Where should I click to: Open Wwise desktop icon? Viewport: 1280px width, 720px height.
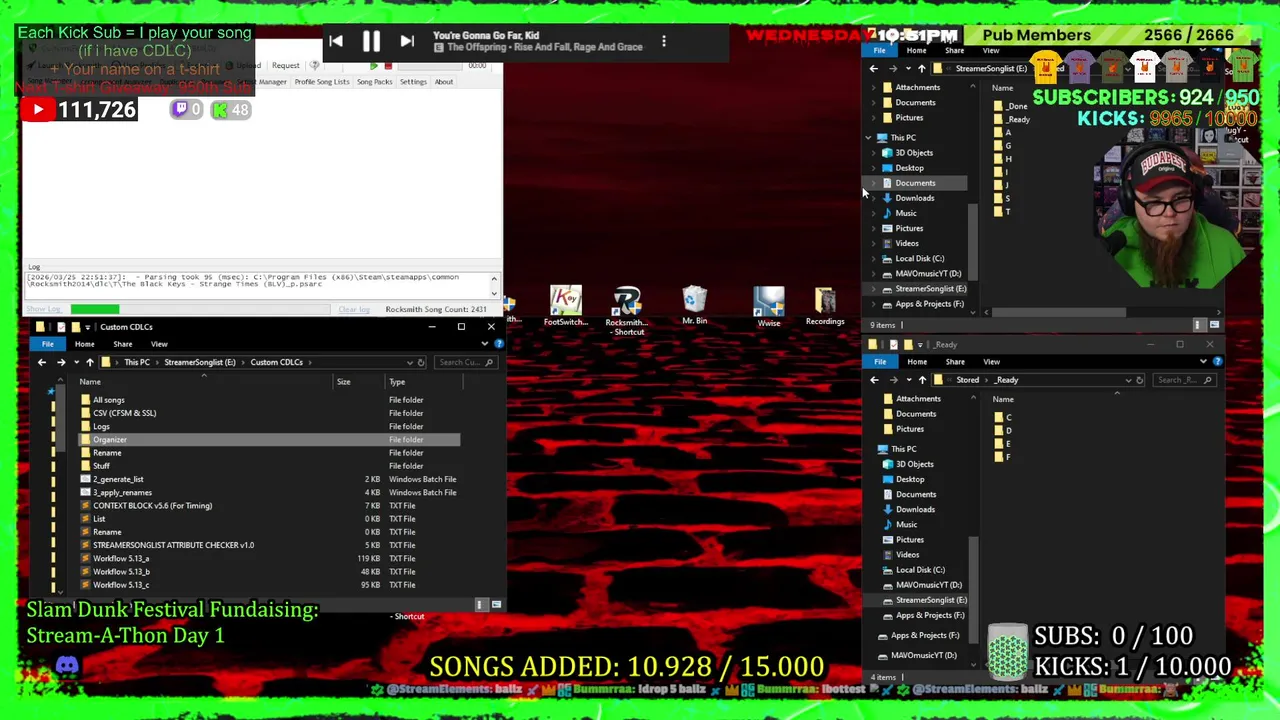768,308
